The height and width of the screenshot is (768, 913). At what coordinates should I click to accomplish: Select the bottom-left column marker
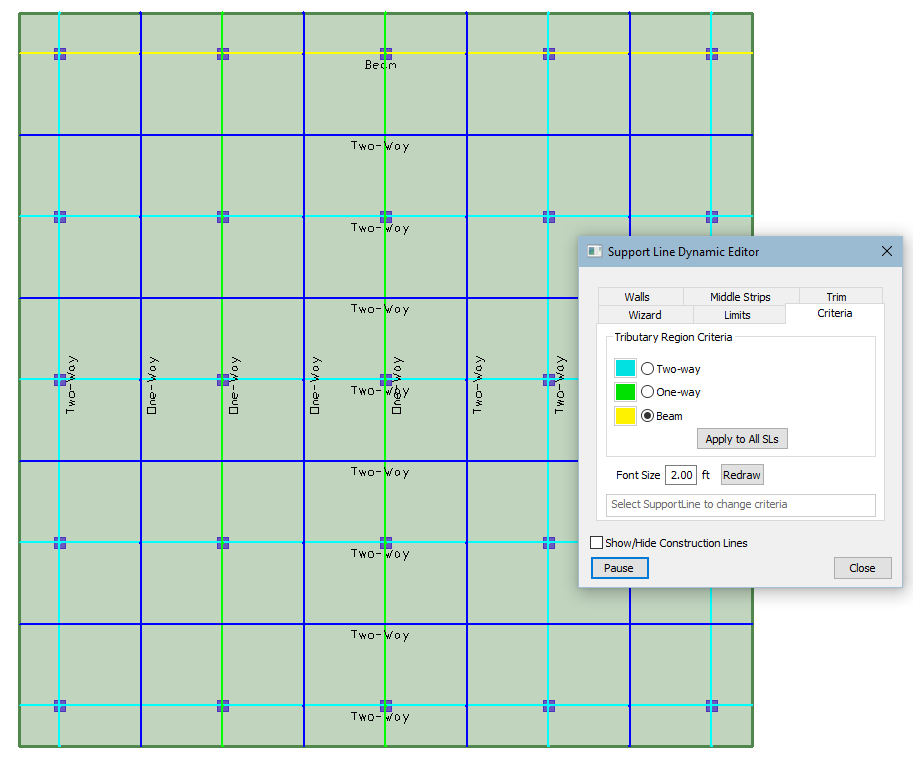[60, 706]
